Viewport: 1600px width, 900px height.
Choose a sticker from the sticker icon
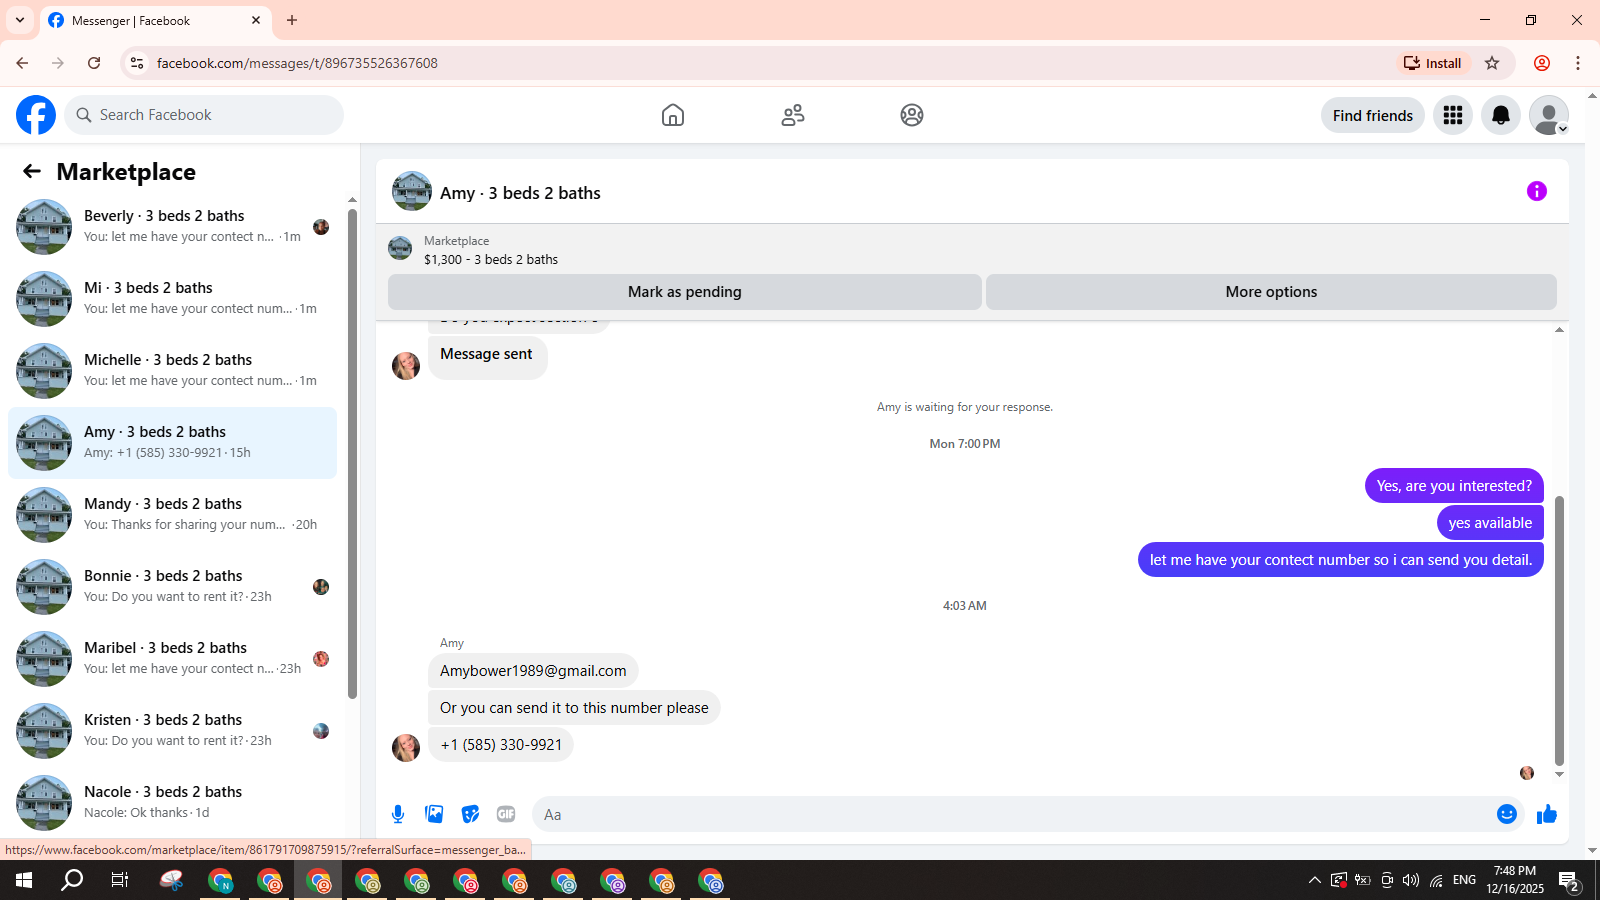tap(470, 814)
